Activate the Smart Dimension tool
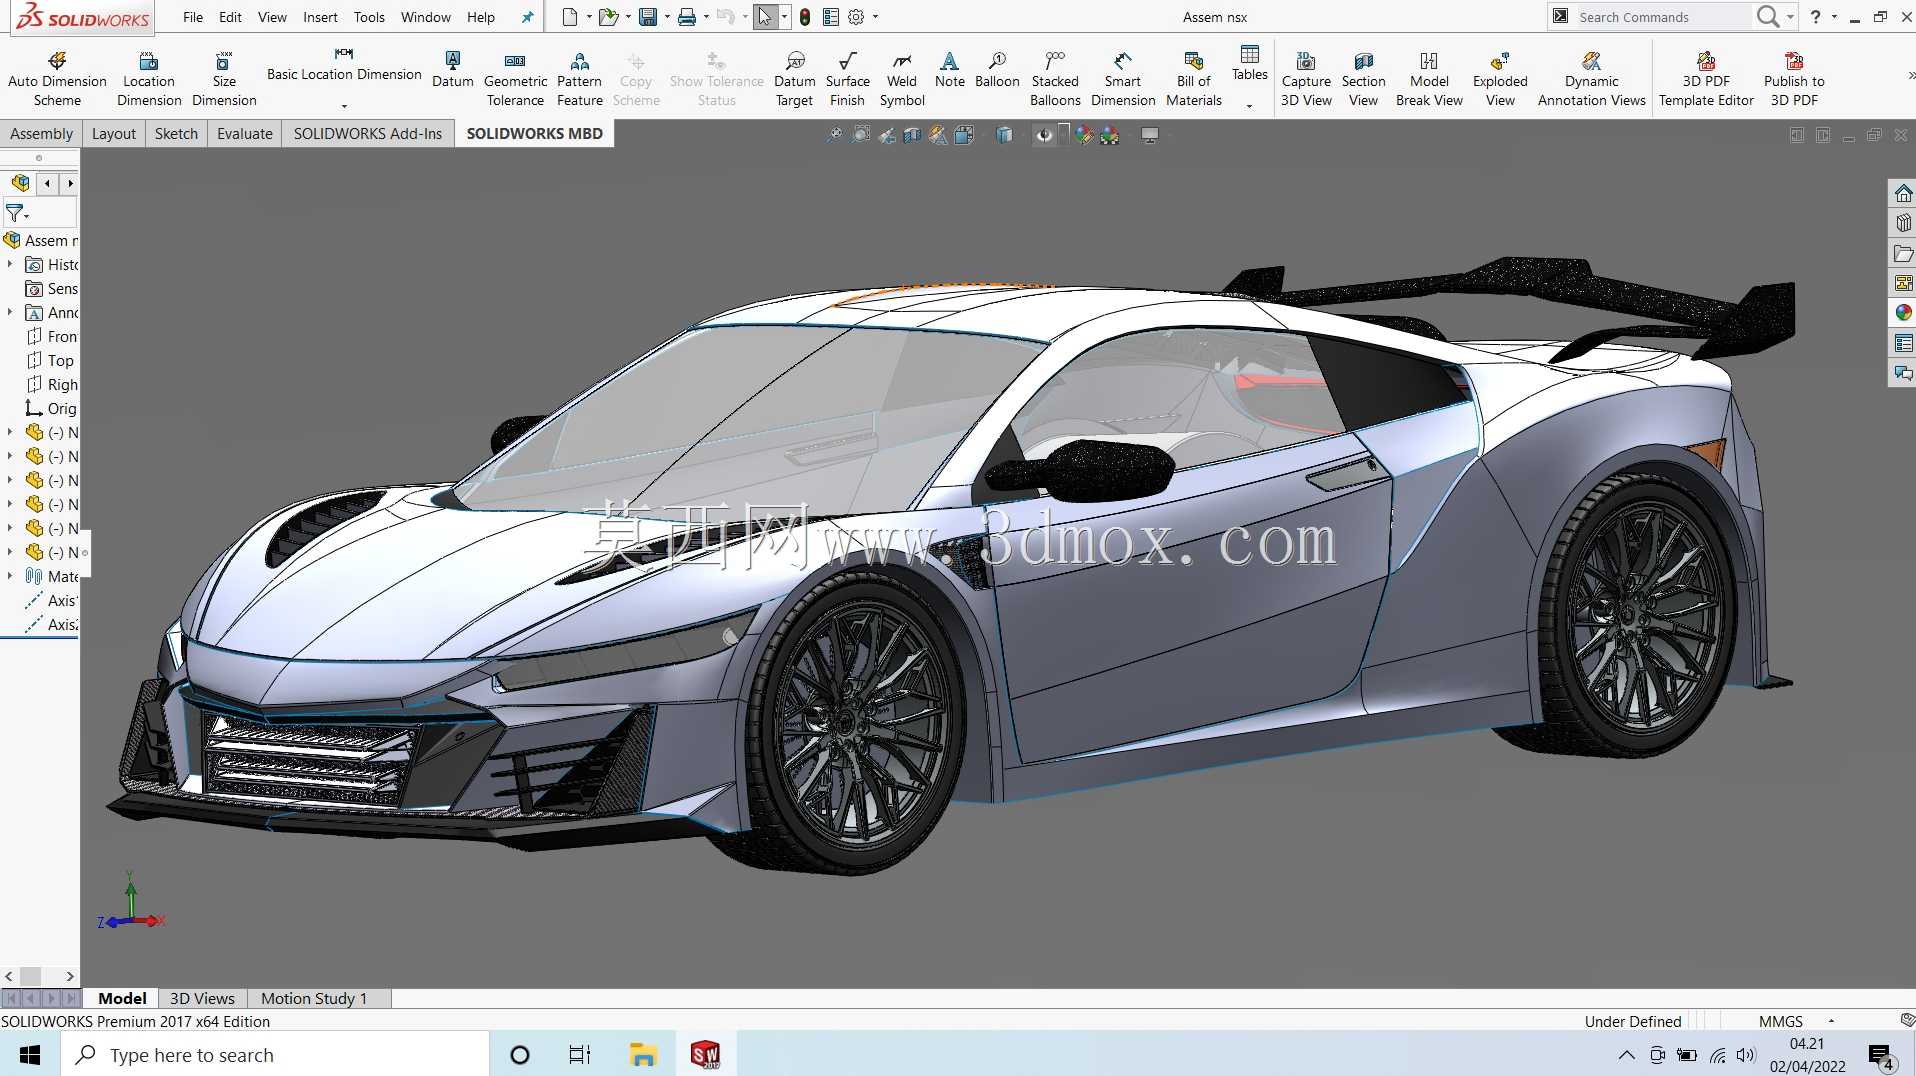Image resolution: width=1916 pixels, height=1076 pixels. tap(1123, 79)
